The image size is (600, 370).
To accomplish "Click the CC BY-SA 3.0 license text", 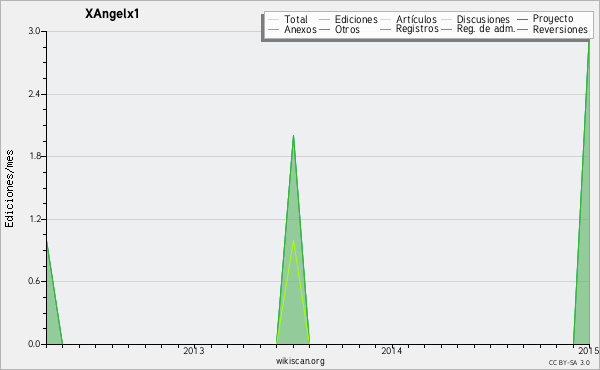I will click(569, 363).
